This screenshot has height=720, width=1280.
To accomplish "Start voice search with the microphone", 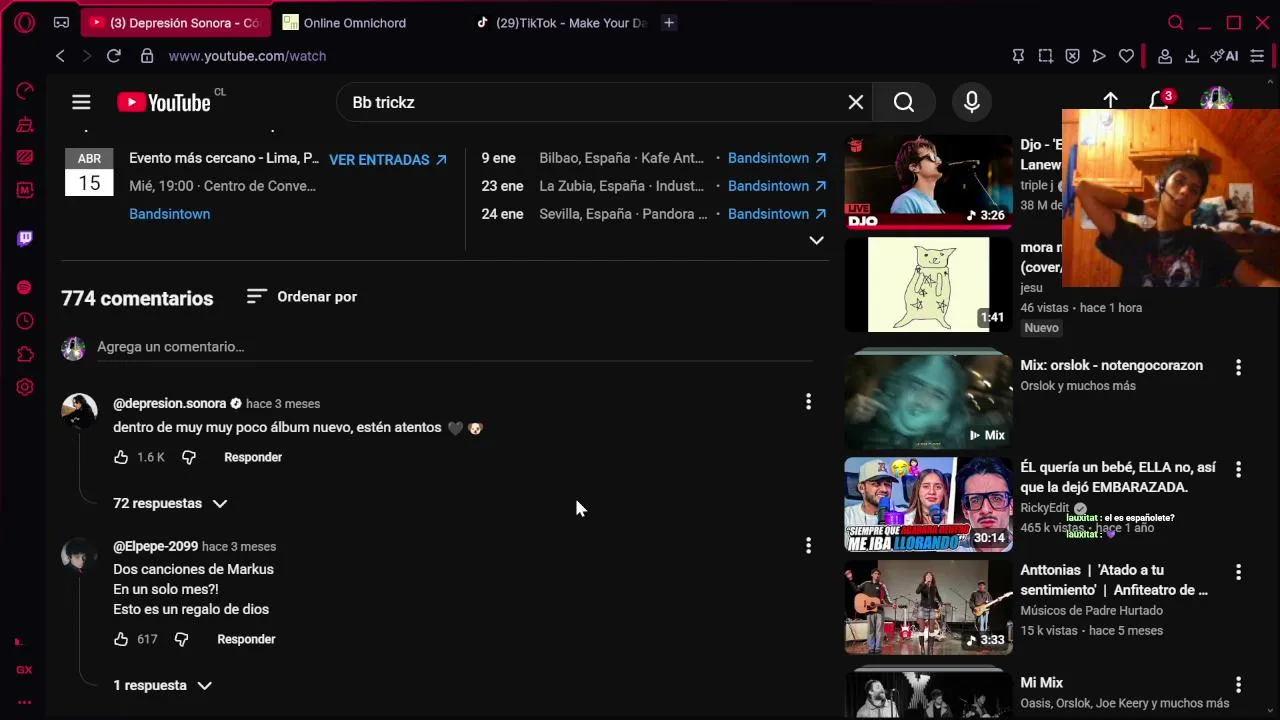I will coord(971,102).
